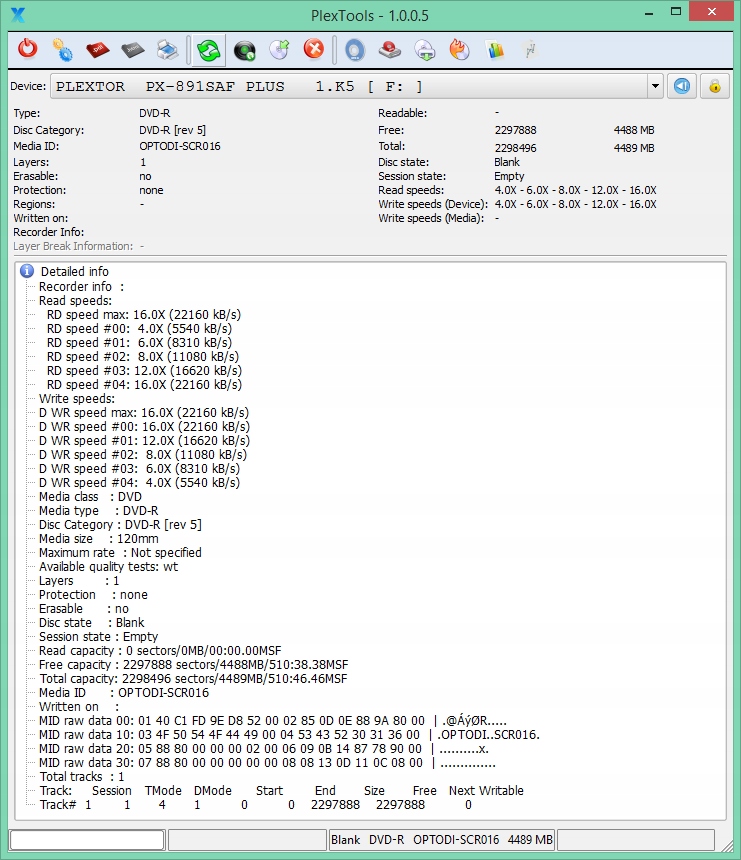Open the Device dropdown arrow
Viewport: 741px width, 860px height.
pos(655,86)
